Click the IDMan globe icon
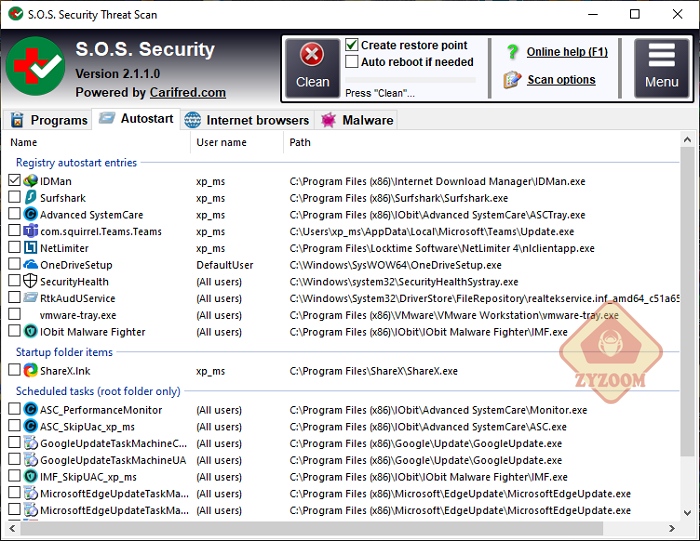 click(30, 181)
